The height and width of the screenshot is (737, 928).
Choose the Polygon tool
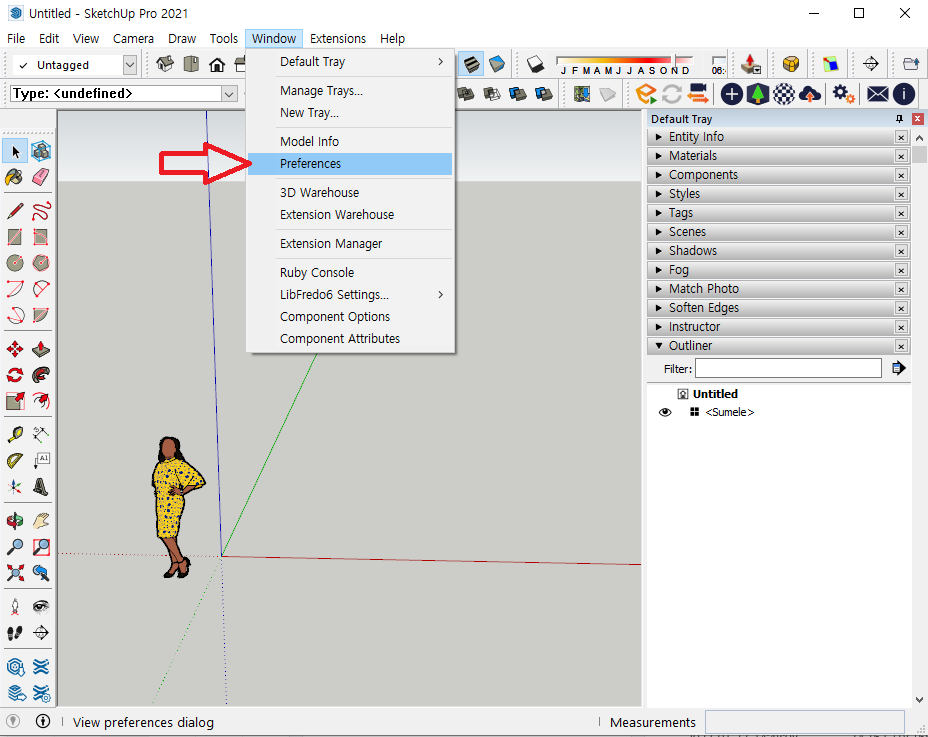point(41,263)
